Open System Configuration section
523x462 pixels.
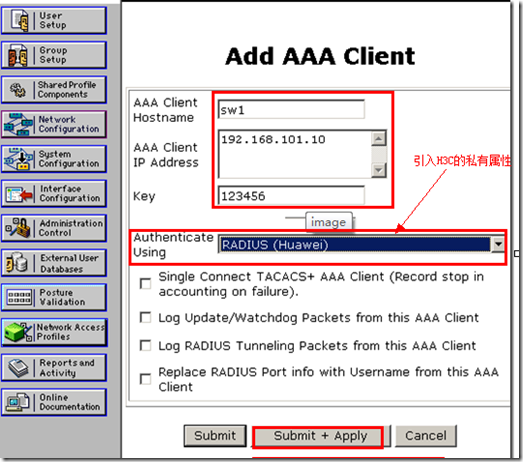pyautogui.click(x=54, y=159)
